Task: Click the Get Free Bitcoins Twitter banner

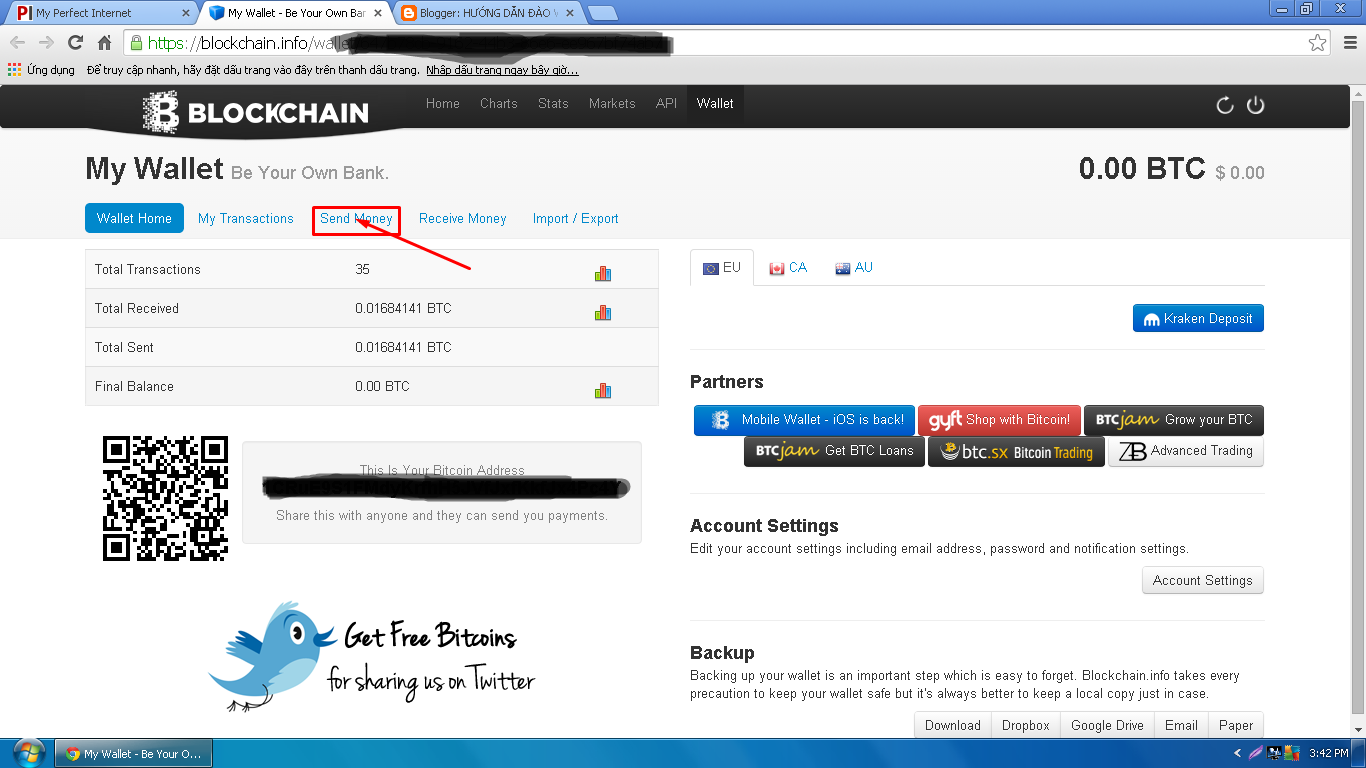Action: pos(371,655)
